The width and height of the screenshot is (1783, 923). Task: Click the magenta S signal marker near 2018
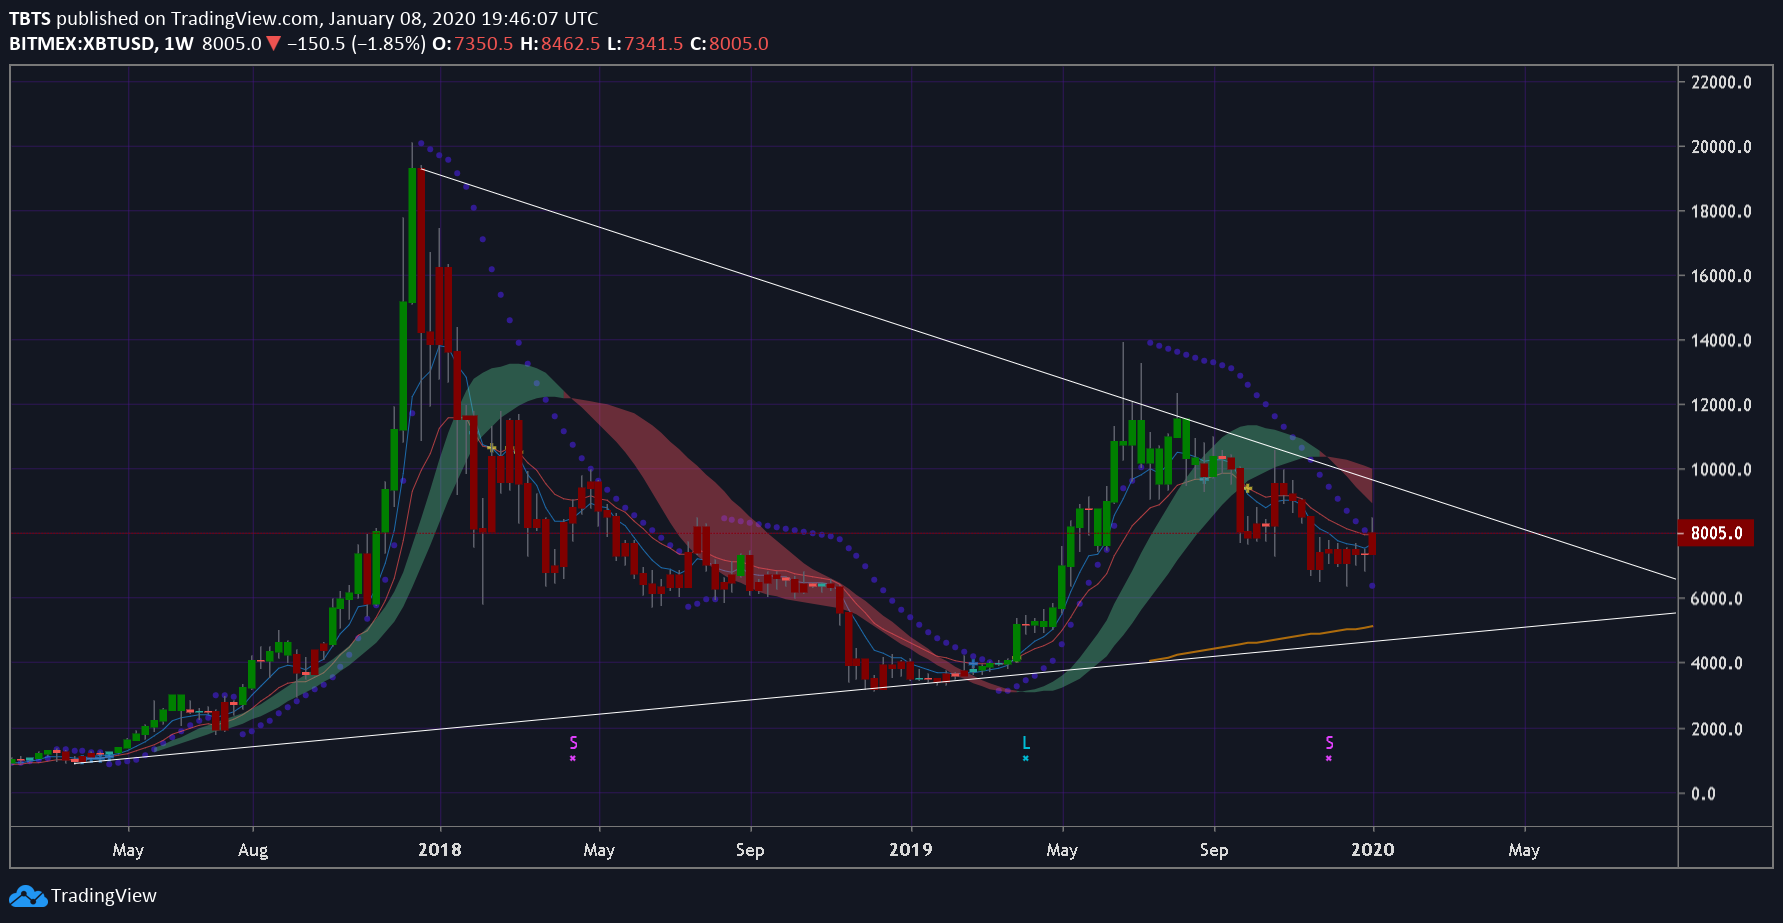pos(573,743)
